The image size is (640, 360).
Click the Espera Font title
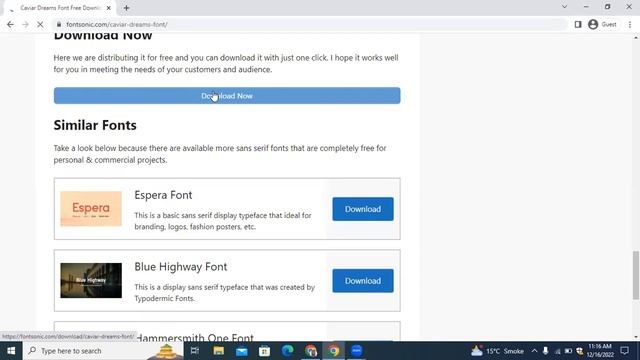coord(163,195)
